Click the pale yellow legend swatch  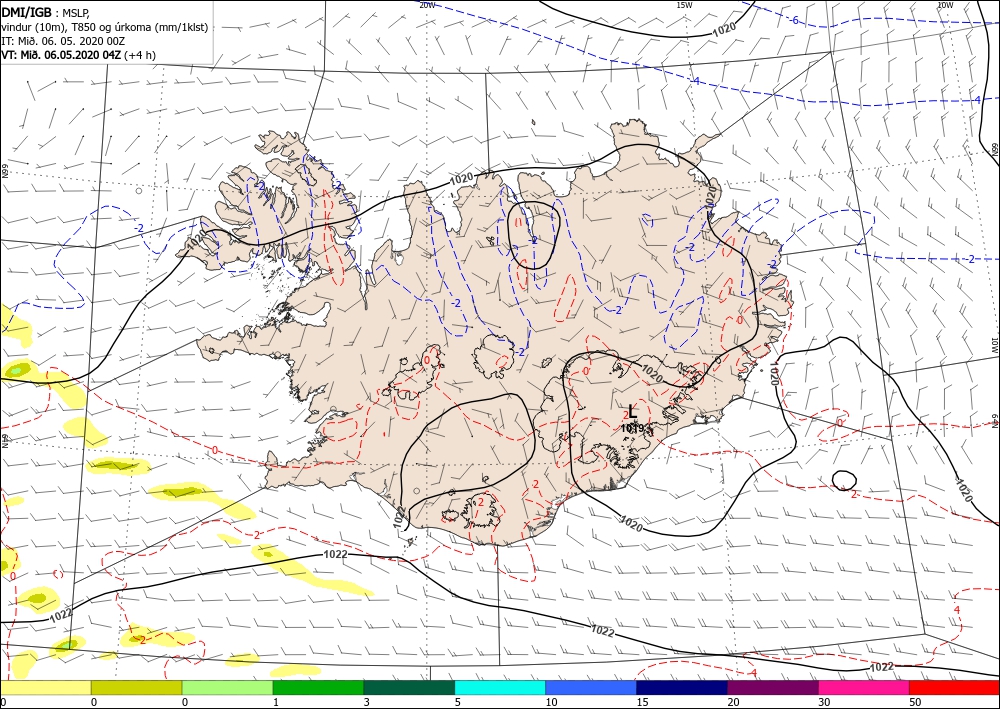click(45, 687)
